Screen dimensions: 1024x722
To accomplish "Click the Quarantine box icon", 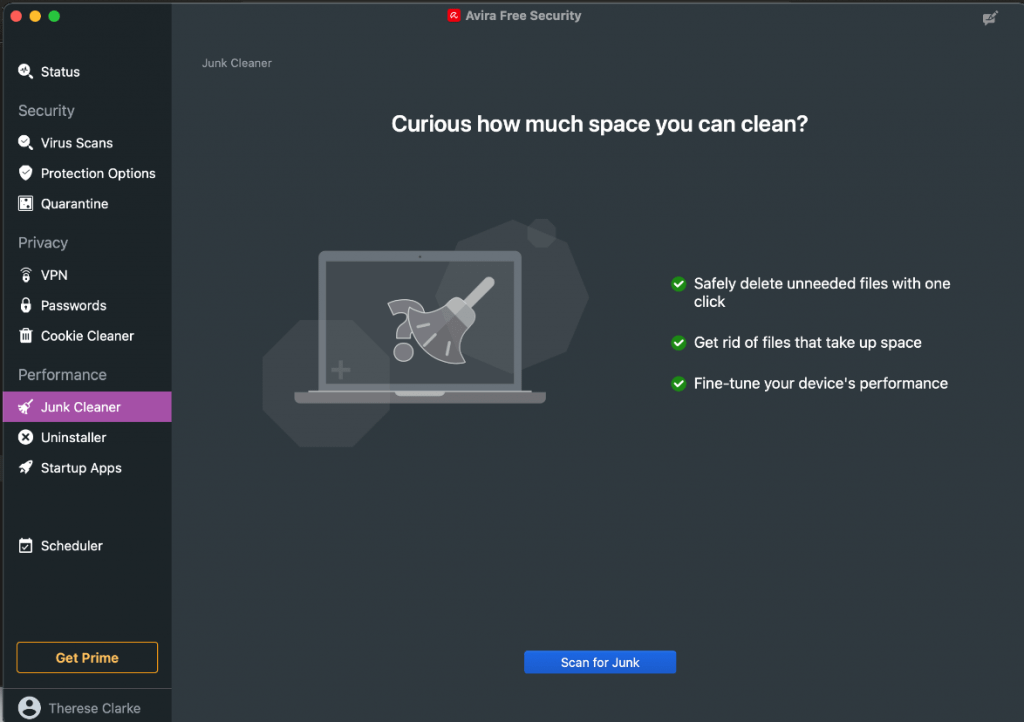I will click(x=25, y=204).
